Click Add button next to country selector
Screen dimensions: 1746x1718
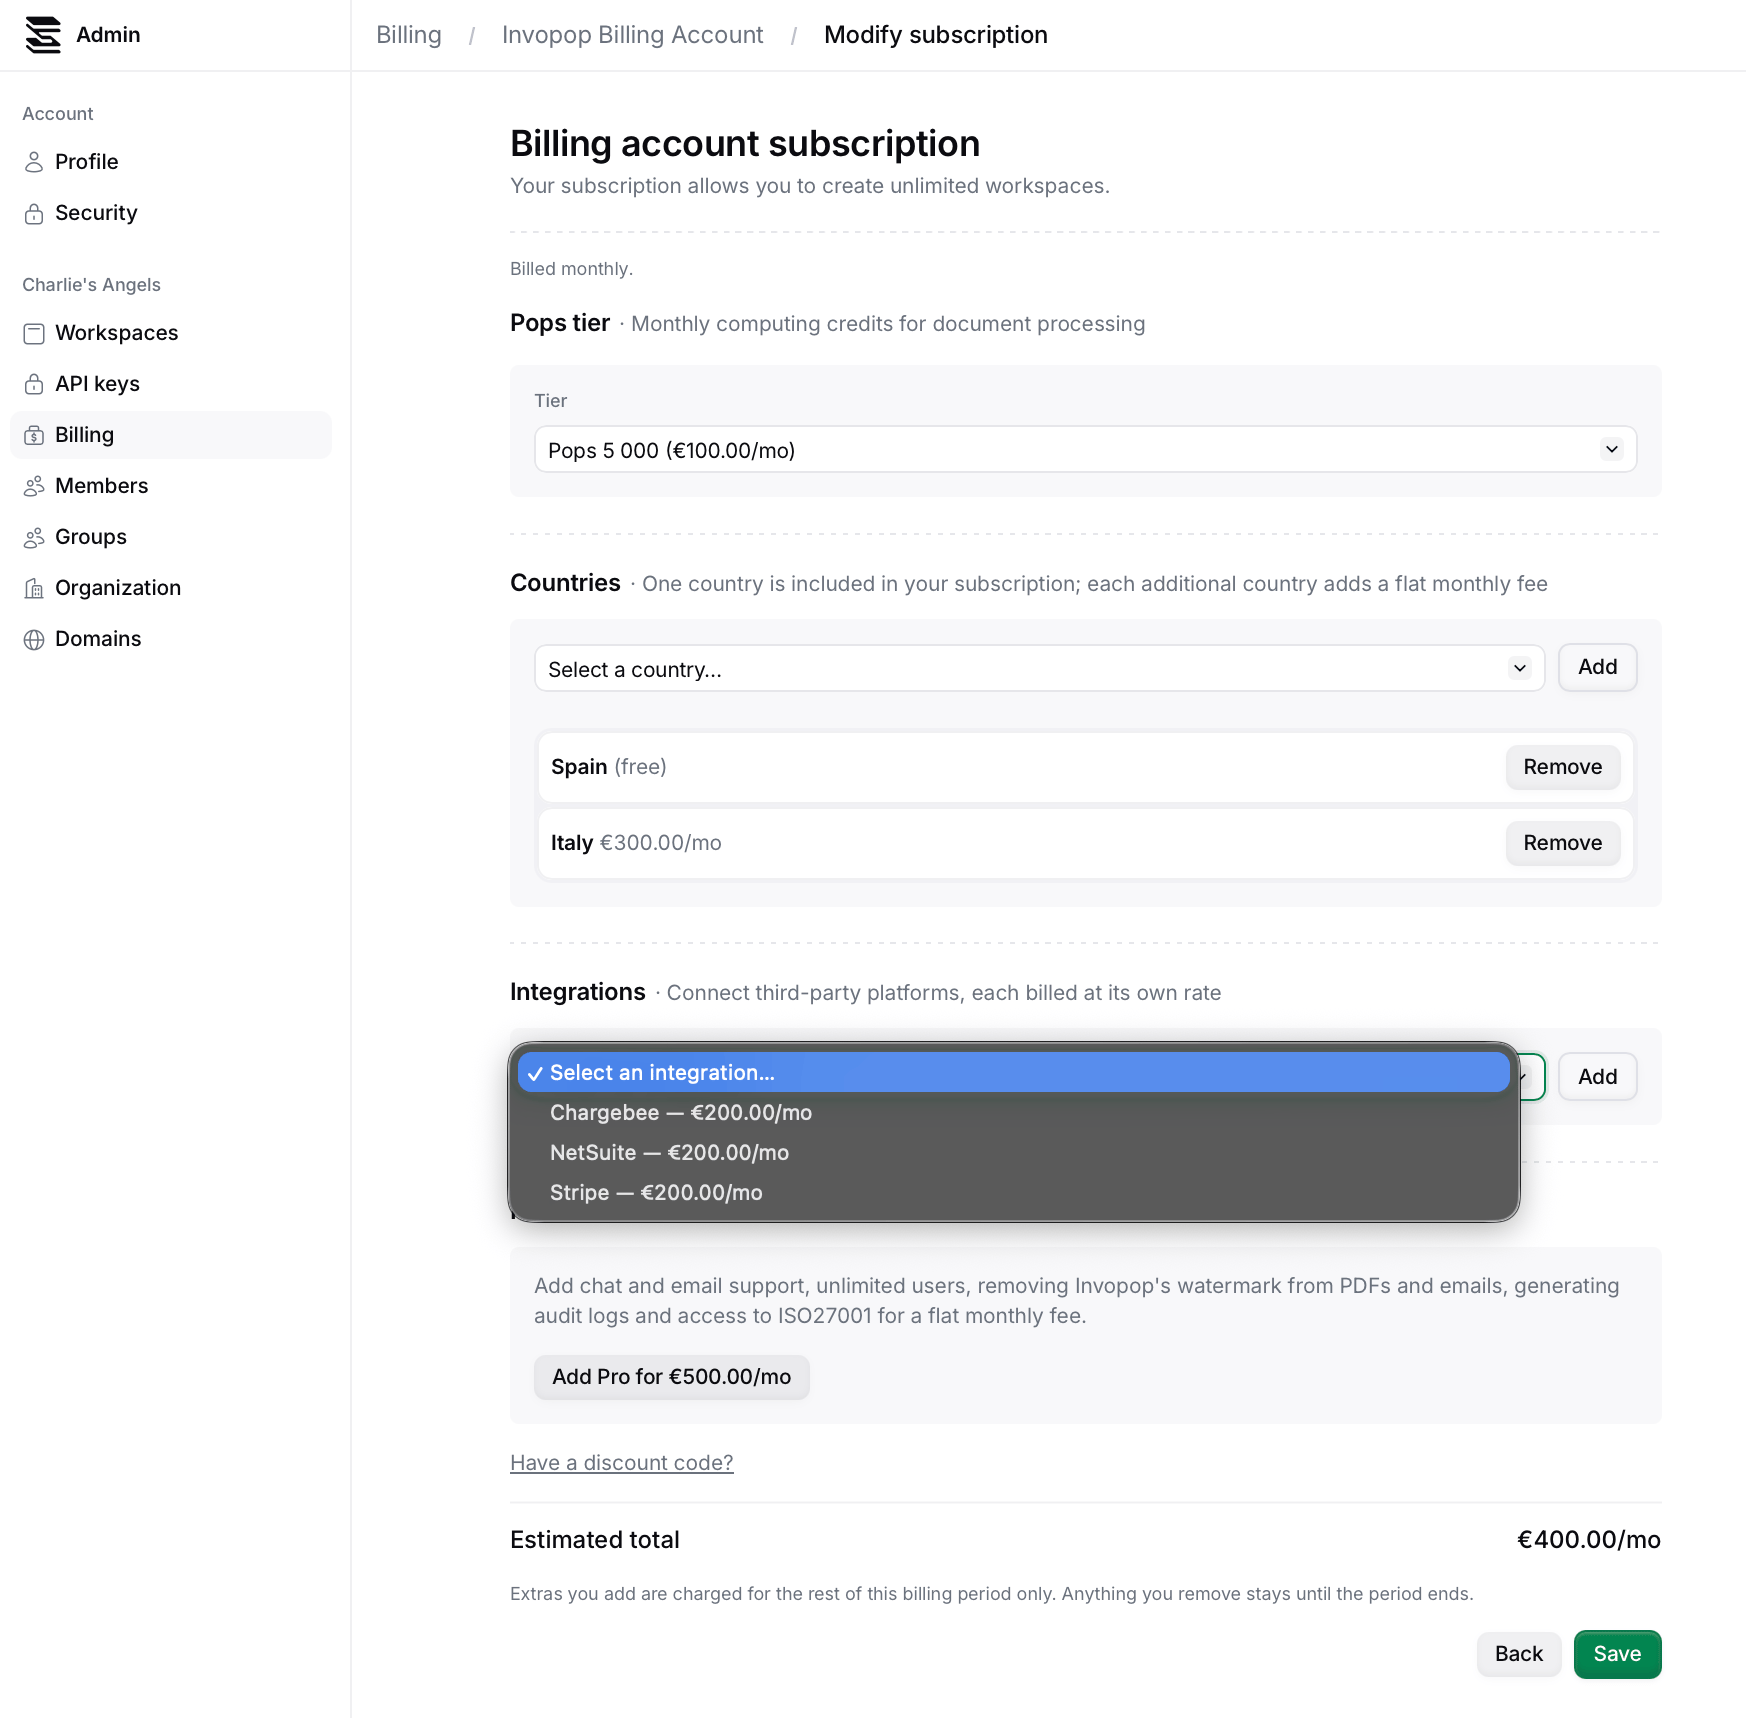pos(1597,667)
